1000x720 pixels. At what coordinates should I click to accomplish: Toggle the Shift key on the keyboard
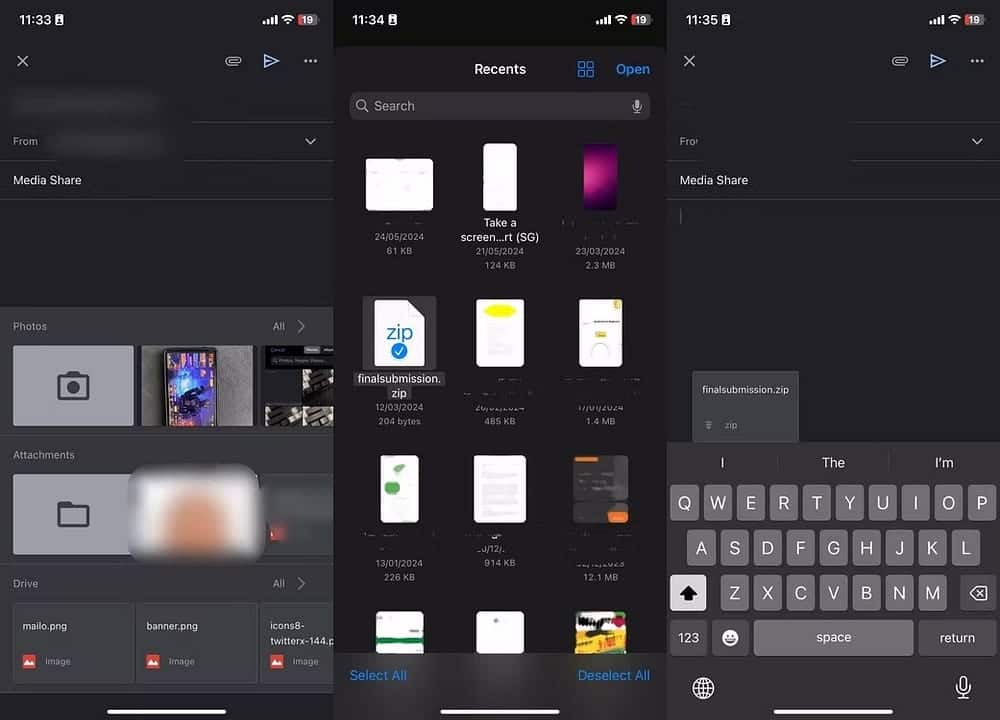(x=688, y=593)
